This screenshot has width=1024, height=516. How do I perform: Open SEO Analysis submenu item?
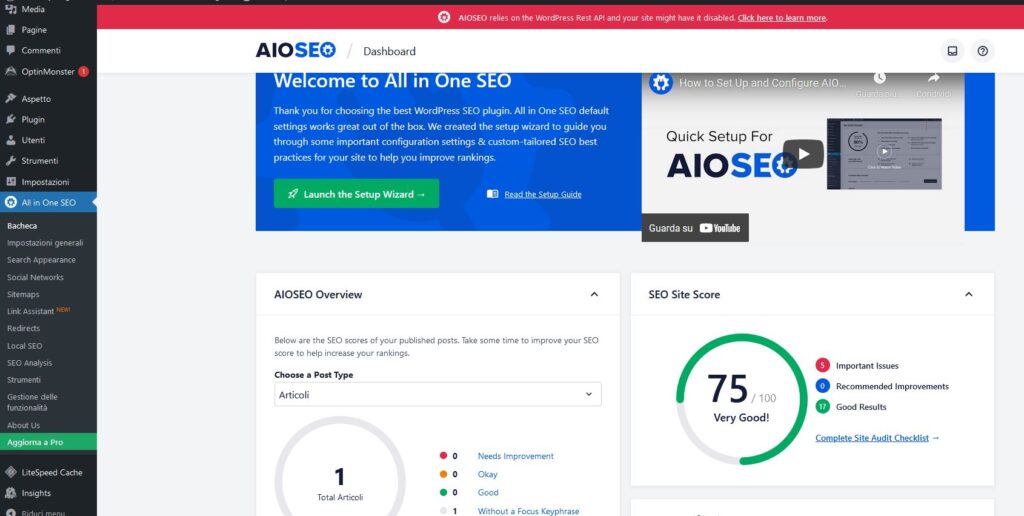pyautogui.click(x=29, y=363)
